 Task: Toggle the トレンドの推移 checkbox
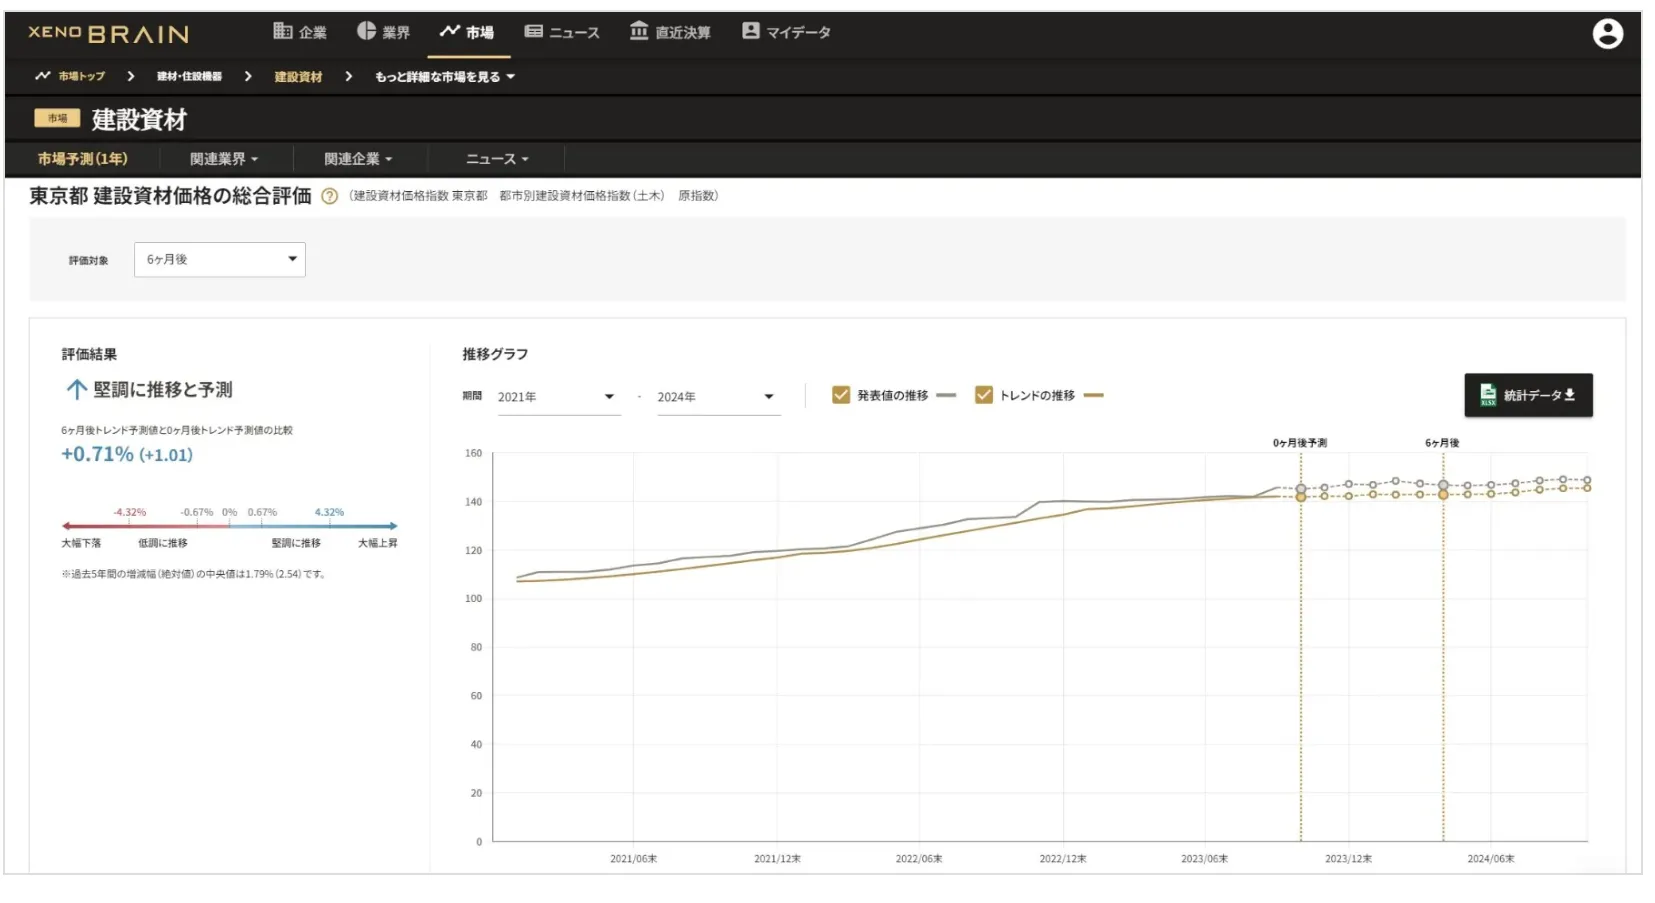(x=984, y=395)
